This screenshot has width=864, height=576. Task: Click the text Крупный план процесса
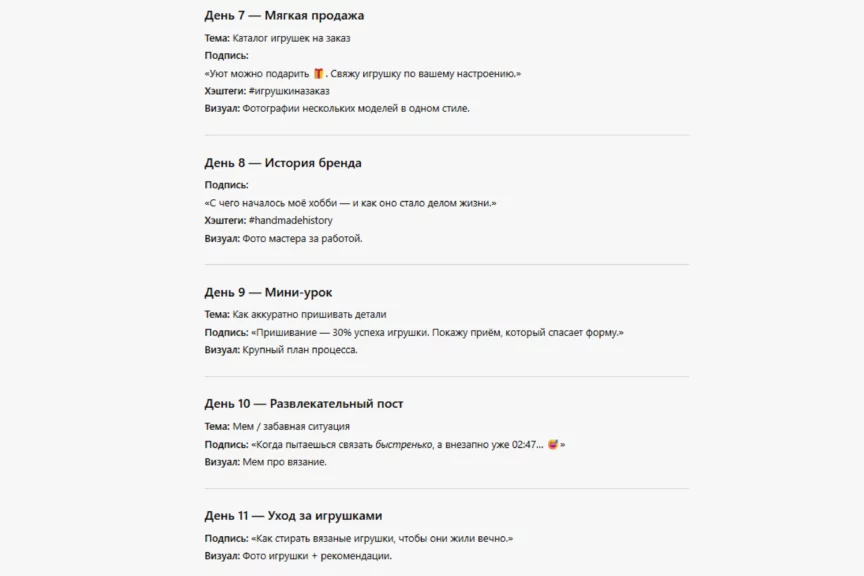coord(299,350)
